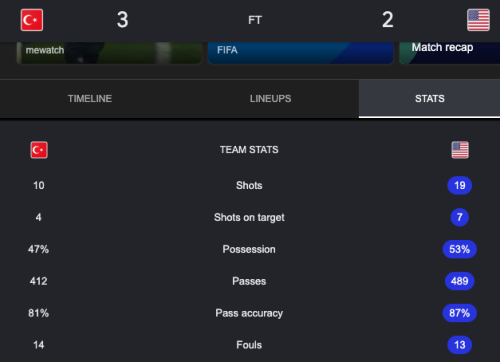The image size is (500, 362).
Task: Click the 53% possession badge
Action: click(x=460, y=249)
